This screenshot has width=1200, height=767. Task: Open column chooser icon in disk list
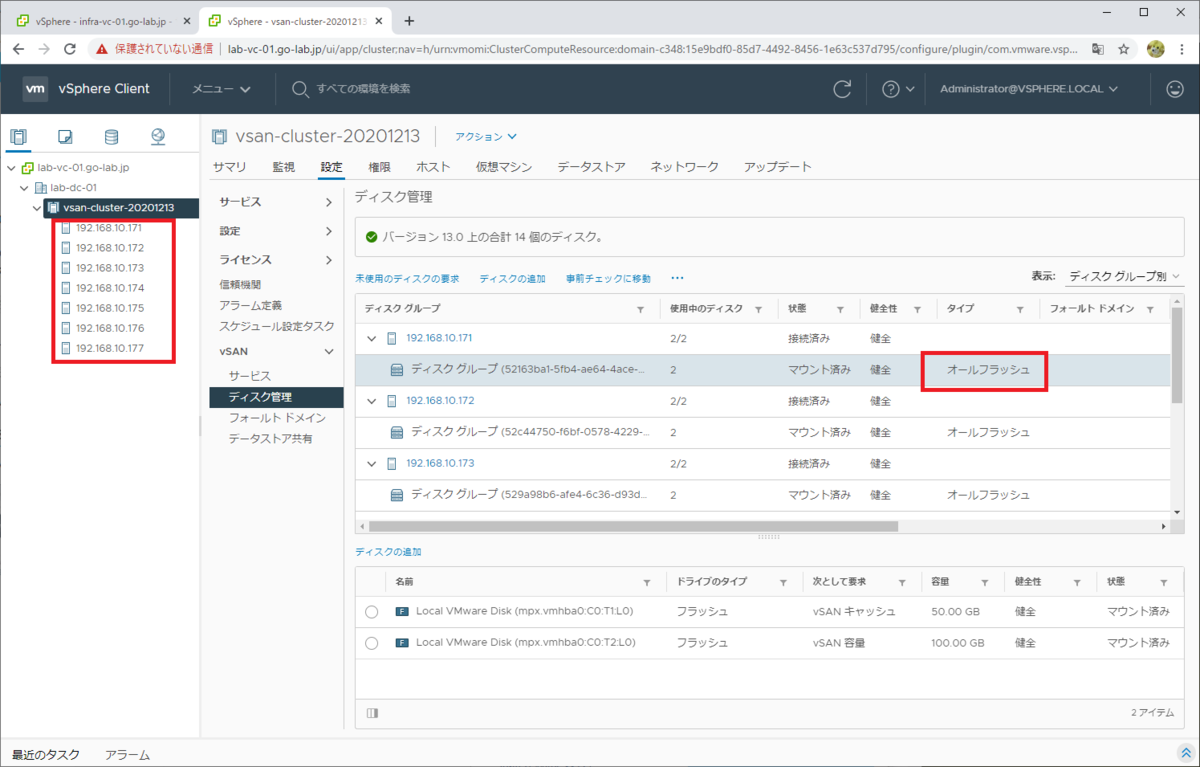click(373, 713)
